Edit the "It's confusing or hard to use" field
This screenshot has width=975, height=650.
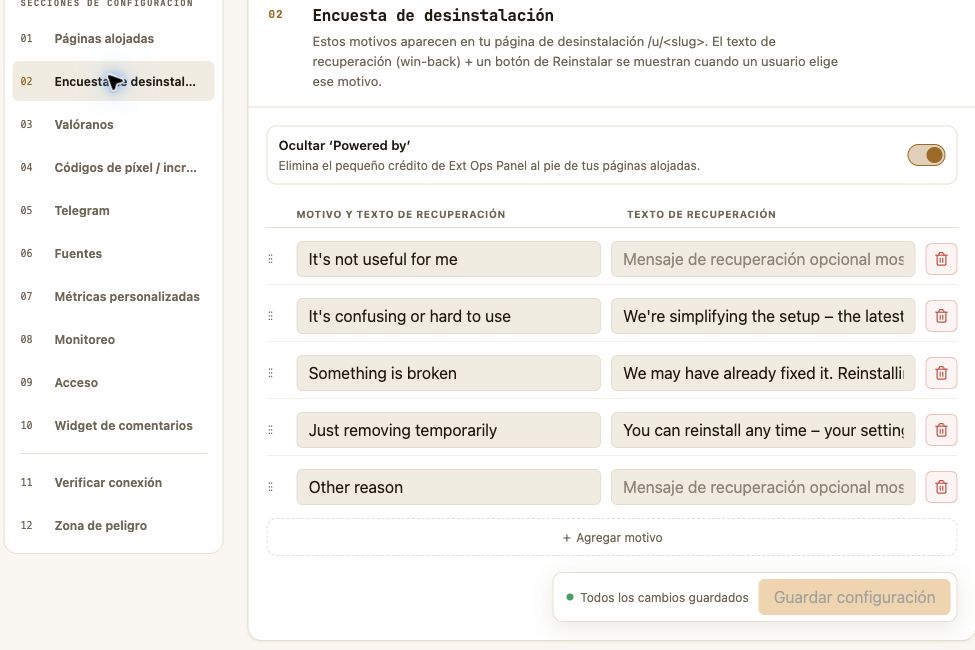click(x=448, y=316)
